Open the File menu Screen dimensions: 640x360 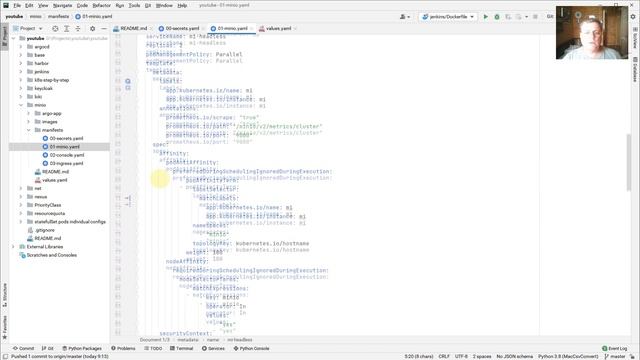point(17,5)
